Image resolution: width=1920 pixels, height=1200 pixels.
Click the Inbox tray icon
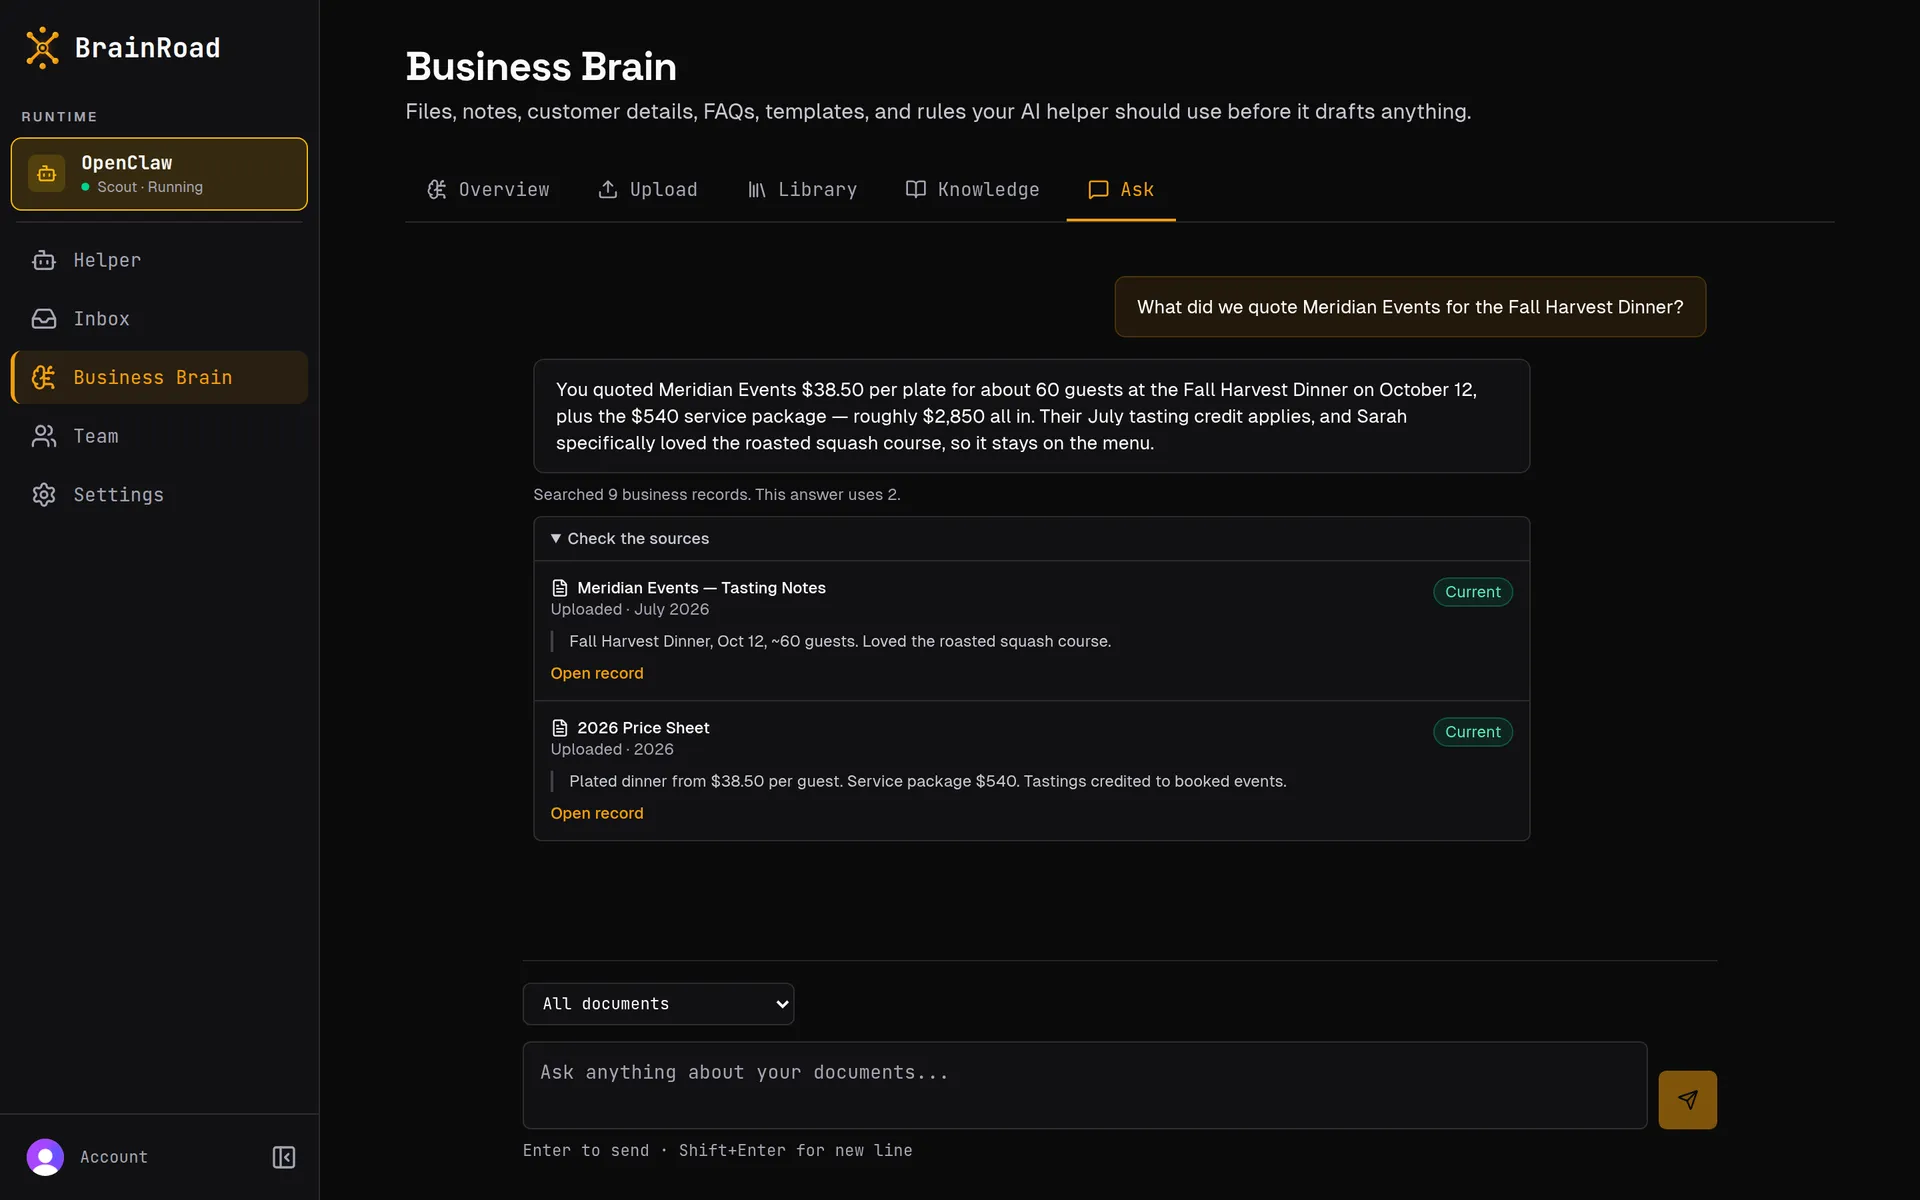pos(44,319)
